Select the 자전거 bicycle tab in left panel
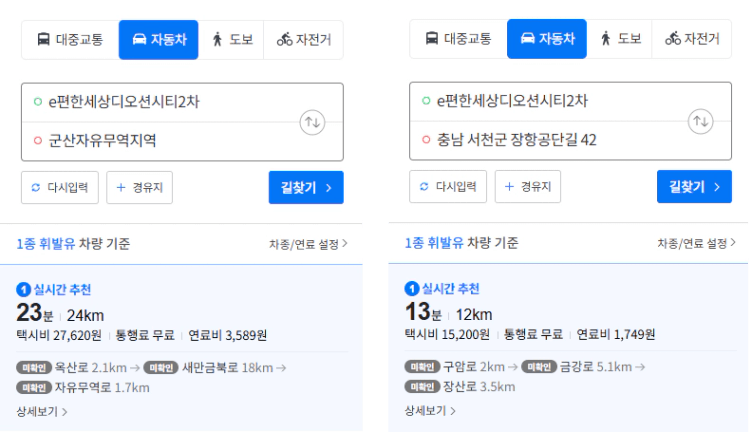This screenshot has width=752, height=432. click(x=304, y=40)
